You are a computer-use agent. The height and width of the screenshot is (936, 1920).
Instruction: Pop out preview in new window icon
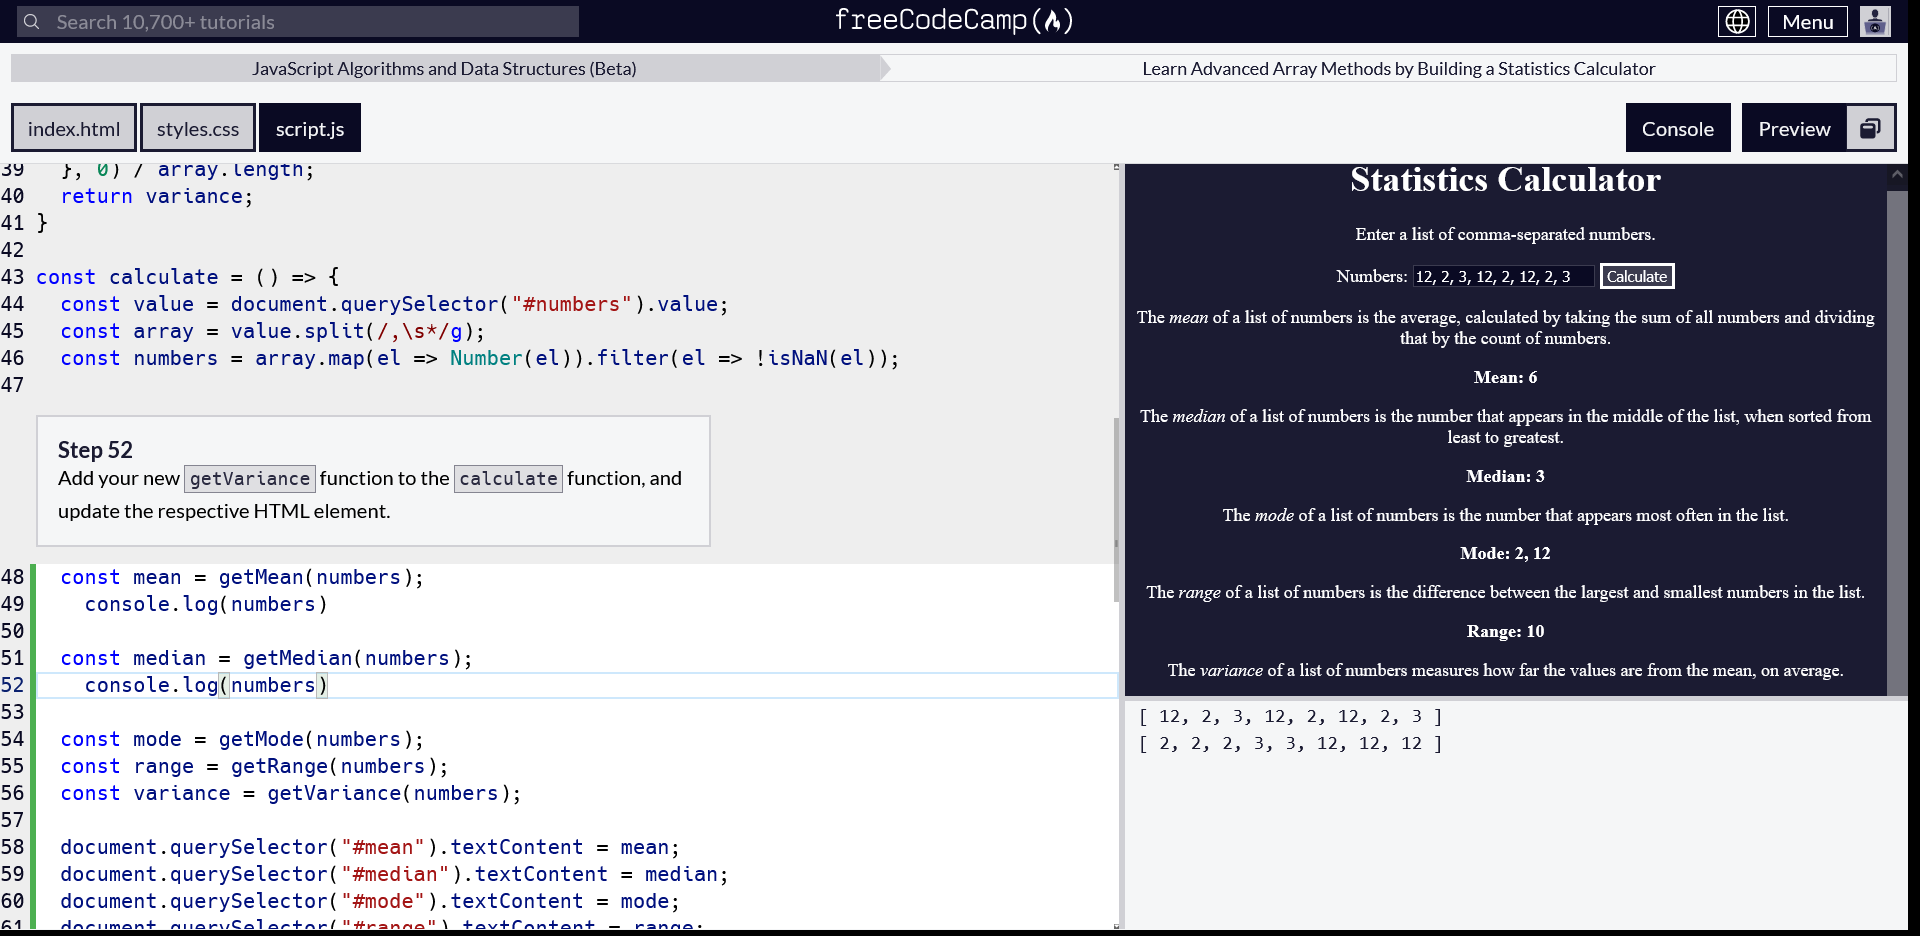pos(1870,128)
